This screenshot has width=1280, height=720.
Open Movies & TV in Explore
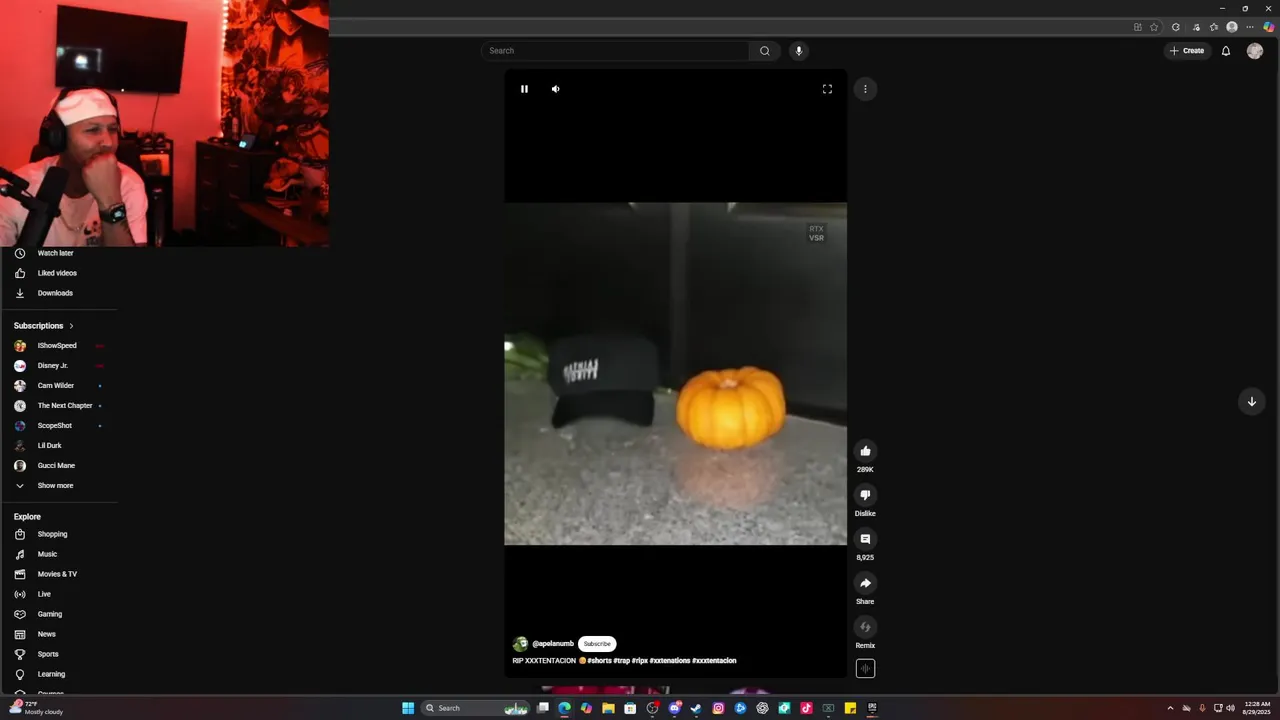[58, 574]
